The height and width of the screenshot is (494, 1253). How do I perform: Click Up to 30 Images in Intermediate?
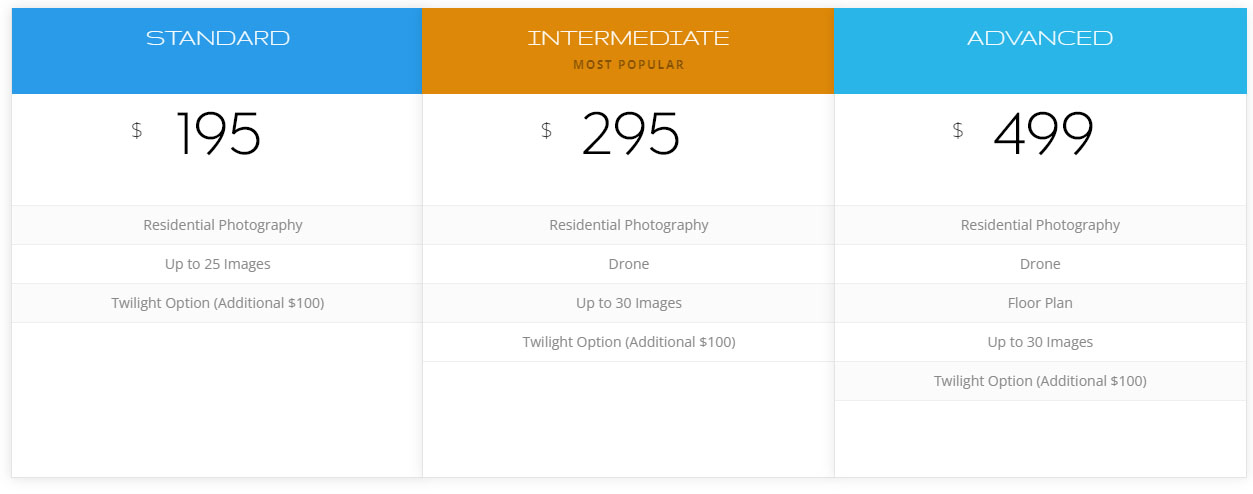pyautogui.click(x=628, y=303)
